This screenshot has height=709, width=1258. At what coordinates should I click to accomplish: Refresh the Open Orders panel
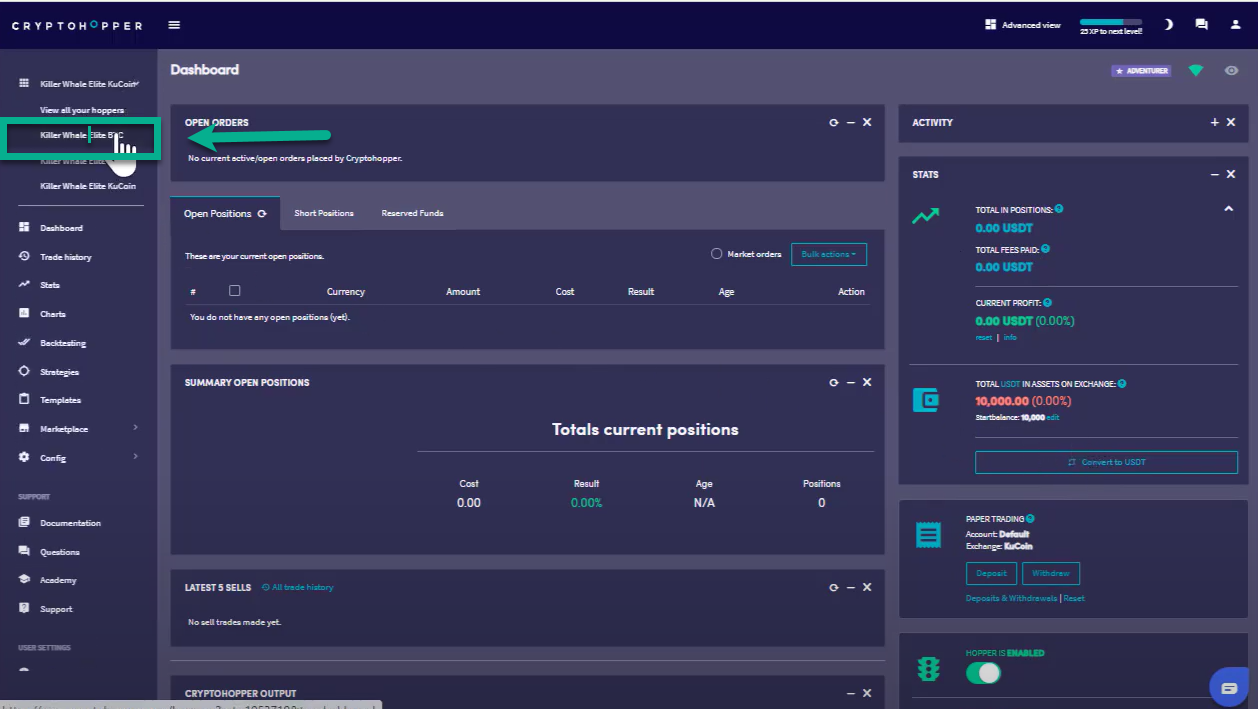coord(833,122)
